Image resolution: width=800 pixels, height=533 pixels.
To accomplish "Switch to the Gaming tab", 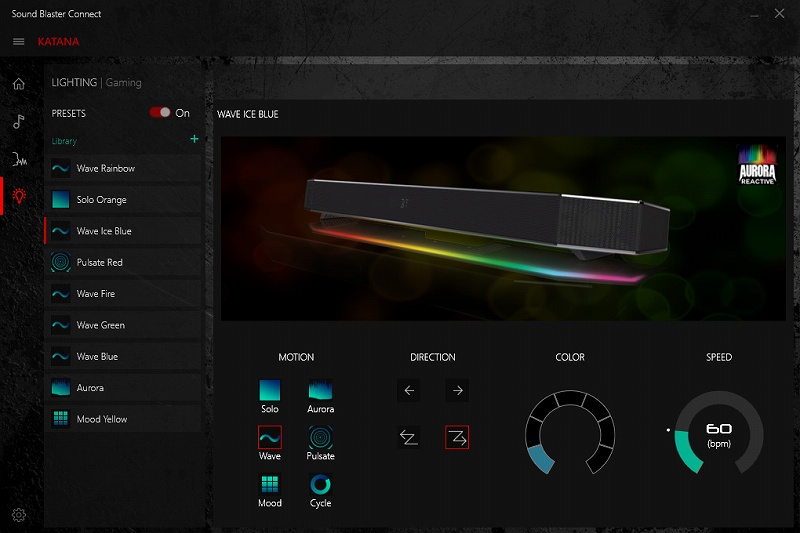I will coord(123,83).
